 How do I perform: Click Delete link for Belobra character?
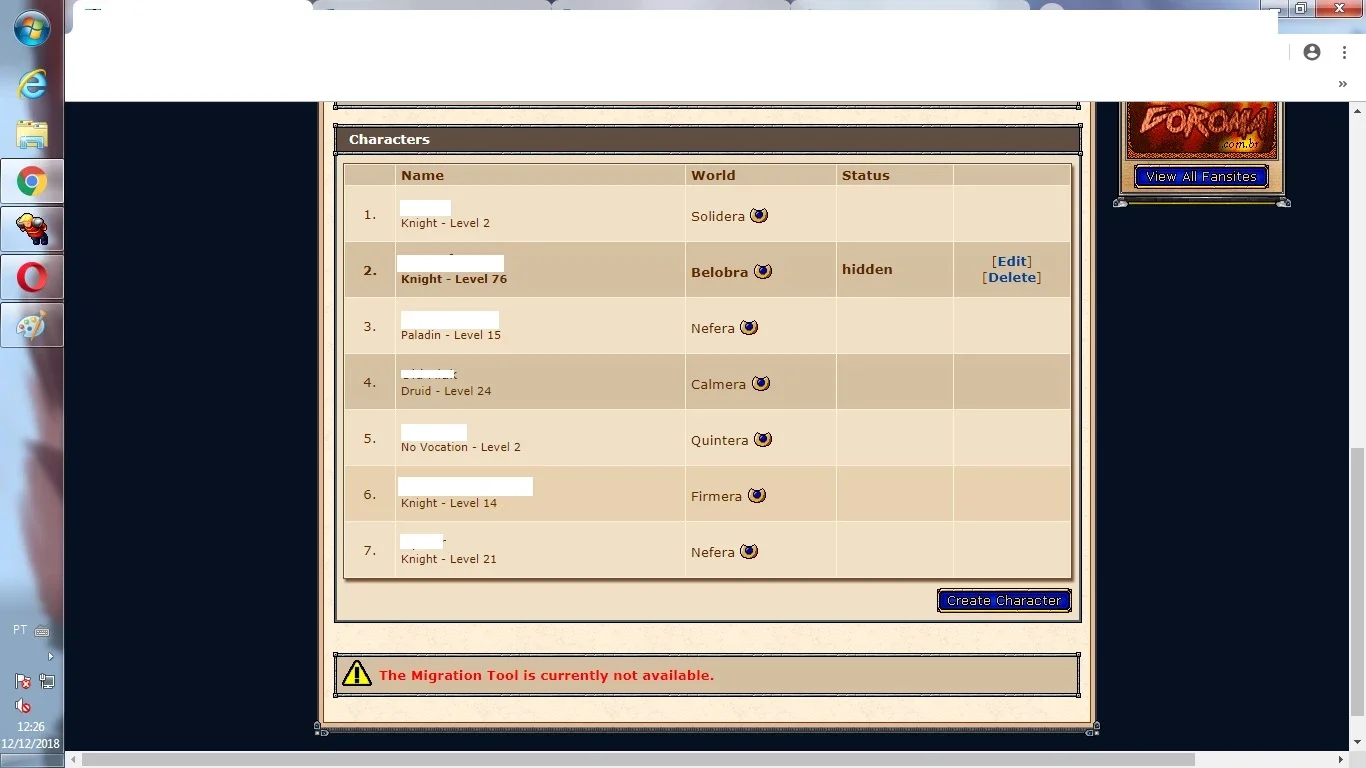[1012, 277]
